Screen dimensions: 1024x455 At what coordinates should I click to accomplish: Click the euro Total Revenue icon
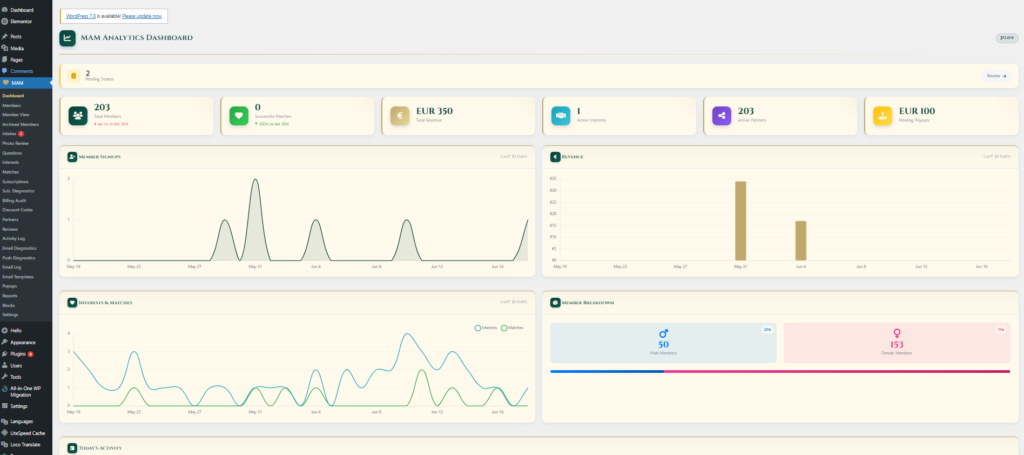coord(400,116)
